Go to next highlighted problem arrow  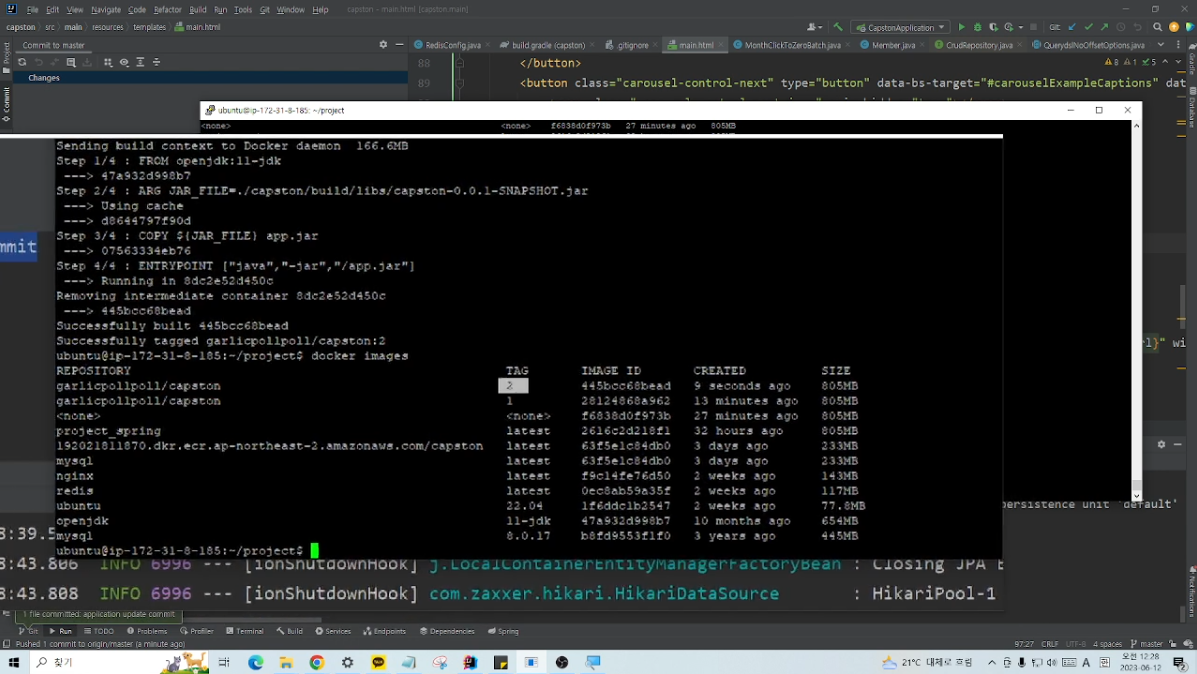(x=1178, y=62)
